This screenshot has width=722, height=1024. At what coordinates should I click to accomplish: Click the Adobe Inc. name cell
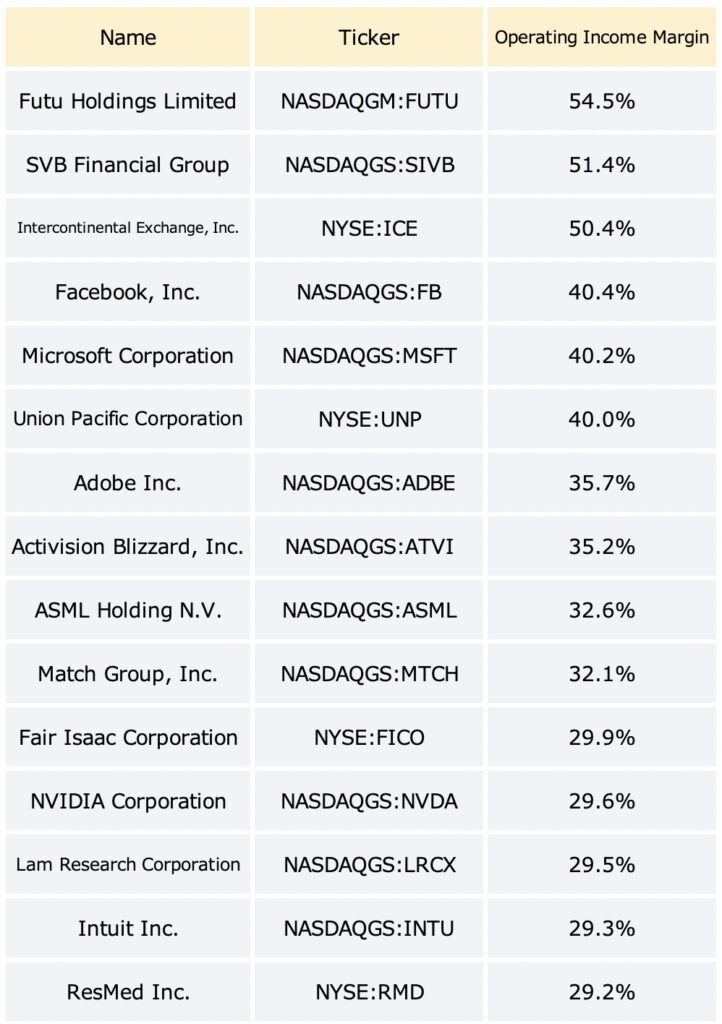pyautogui.click(x=128, y=483)
